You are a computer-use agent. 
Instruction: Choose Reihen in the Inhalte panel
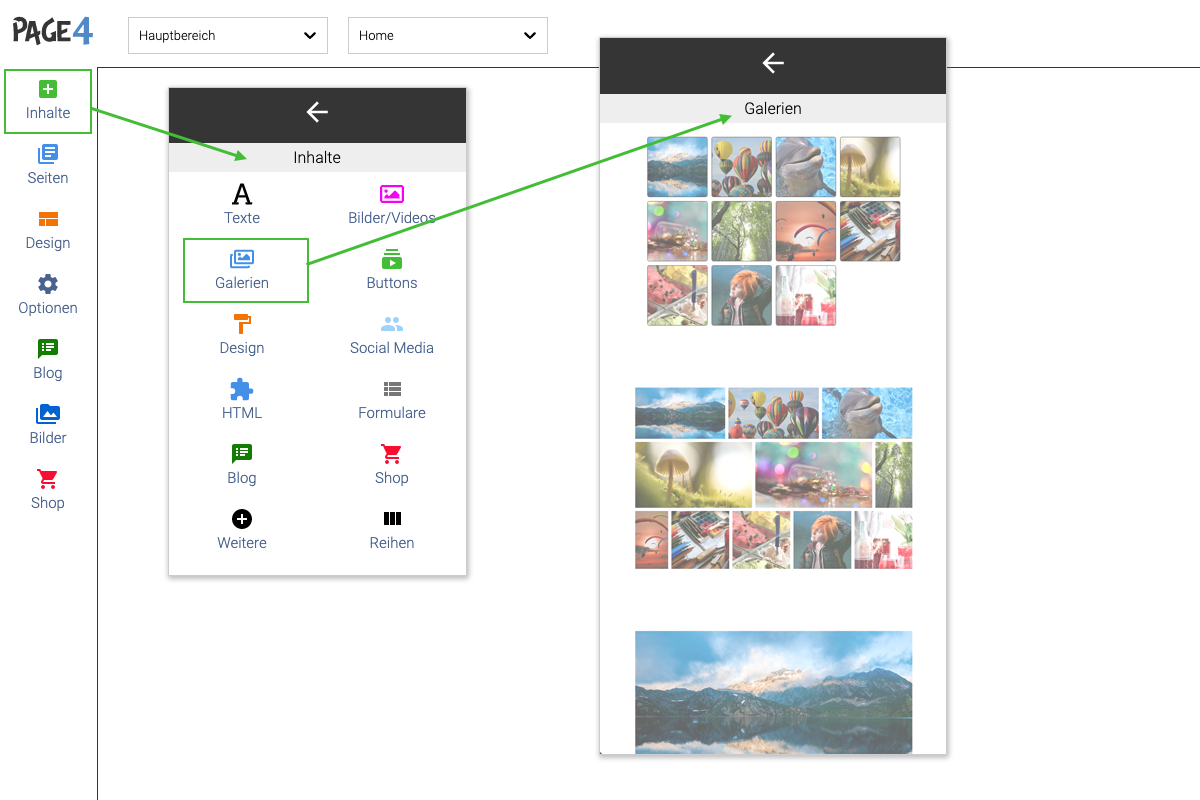coord(392,530)
